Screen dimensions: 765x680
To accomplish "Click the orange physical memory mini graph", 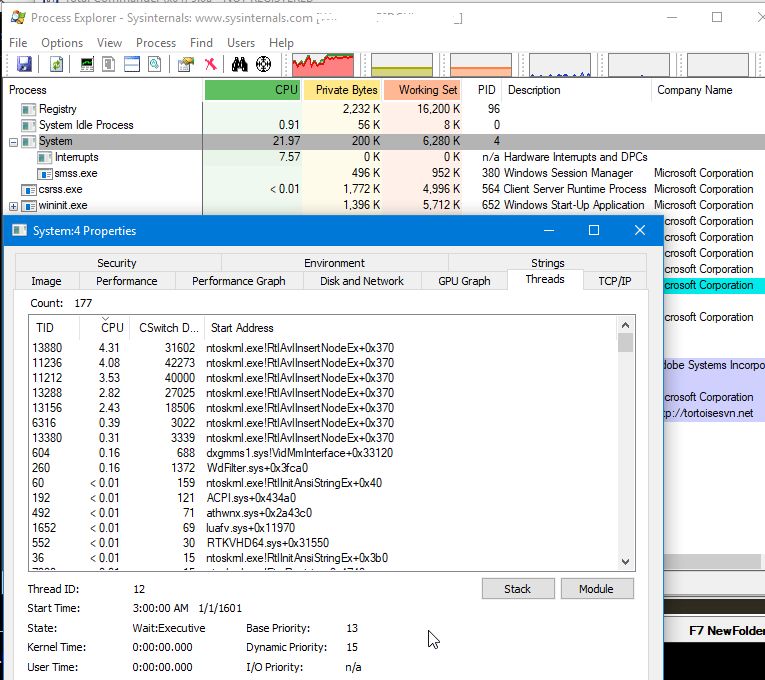I will click(481, 65).
